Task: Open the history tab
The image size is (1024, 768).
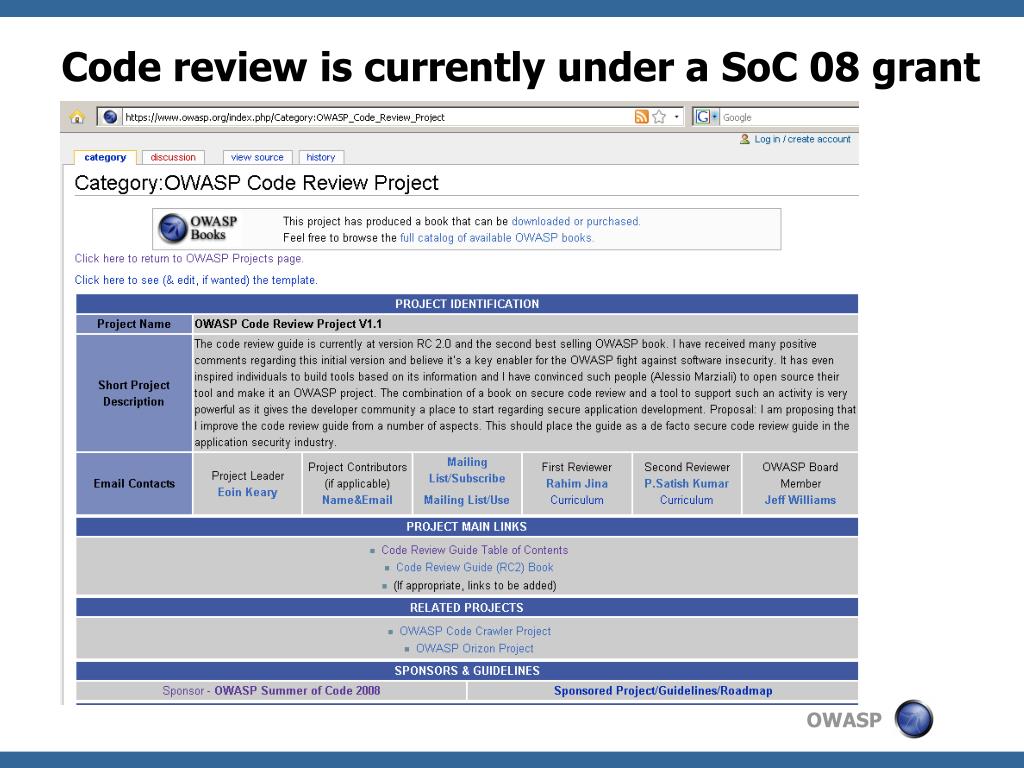Action: [321, 157]
